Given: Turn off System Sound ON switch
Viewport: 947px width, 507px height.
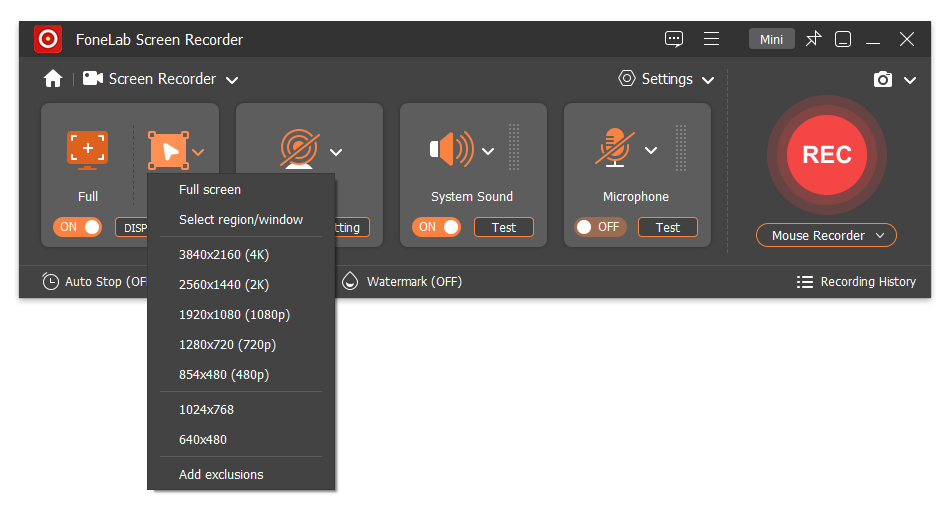Looking at the screenshot, I should tap(437, 227).
